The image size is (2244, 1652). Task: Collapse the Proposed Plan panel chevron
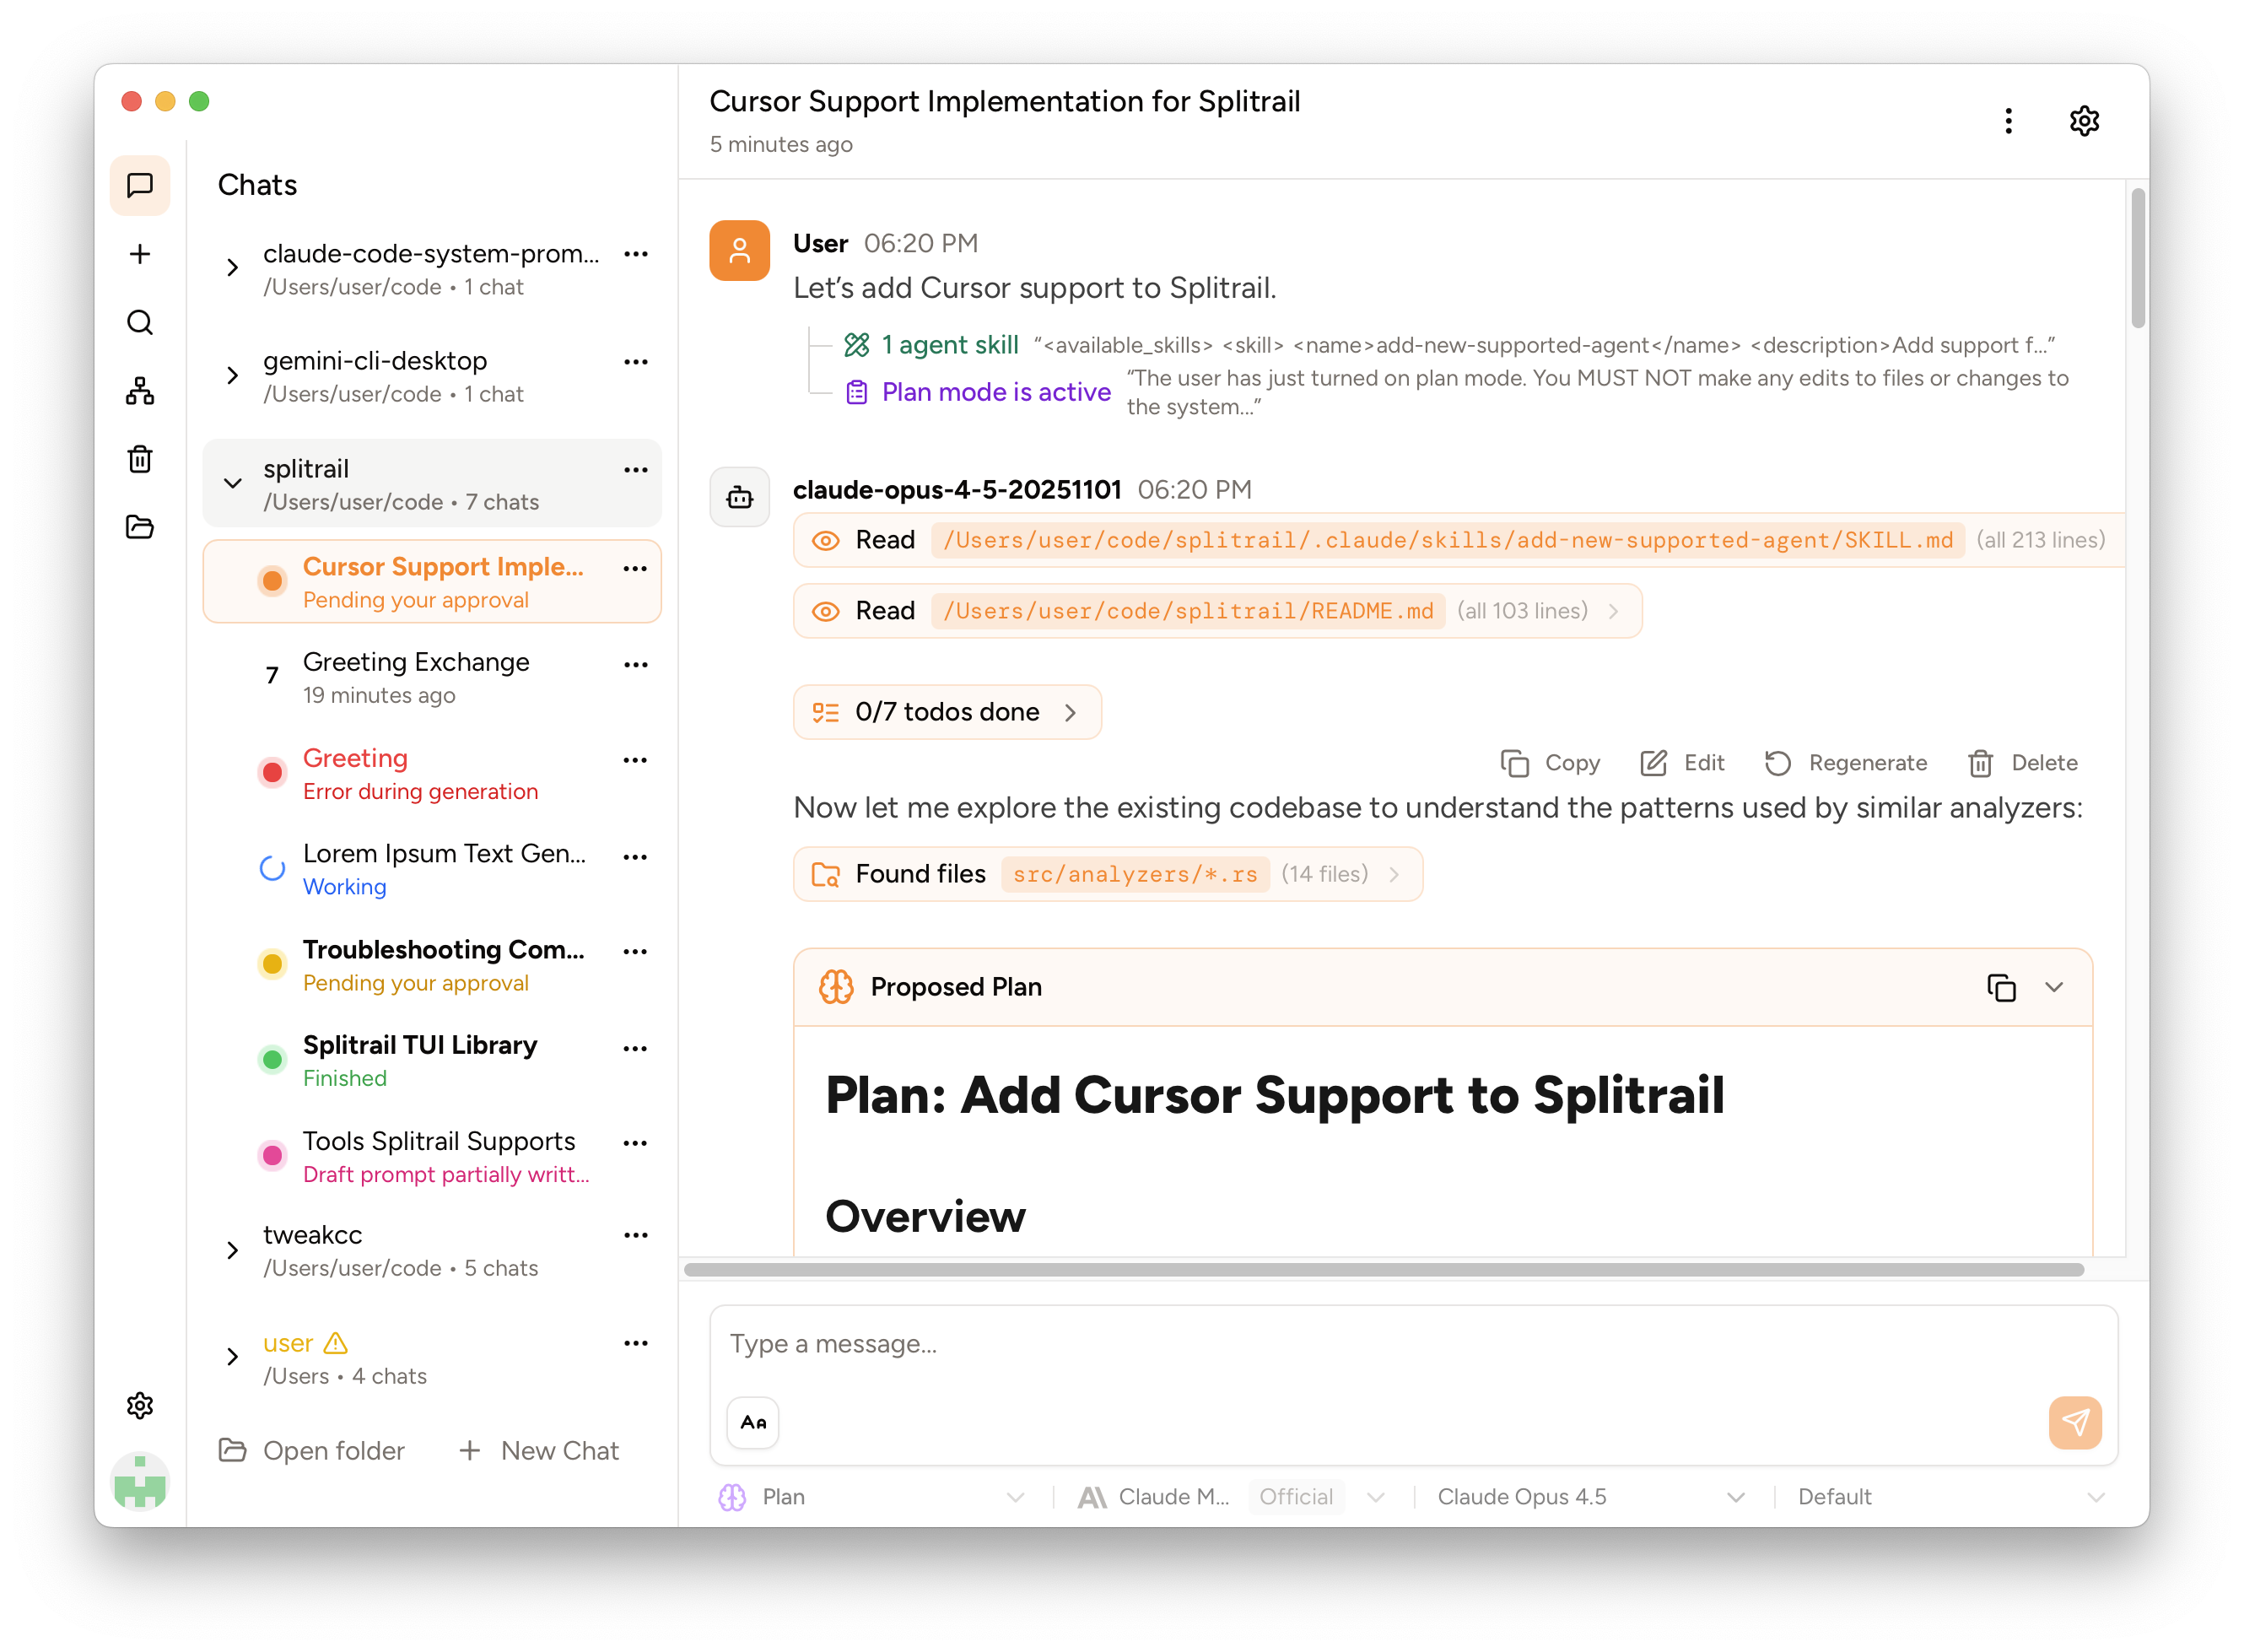tap(2054, 987)
